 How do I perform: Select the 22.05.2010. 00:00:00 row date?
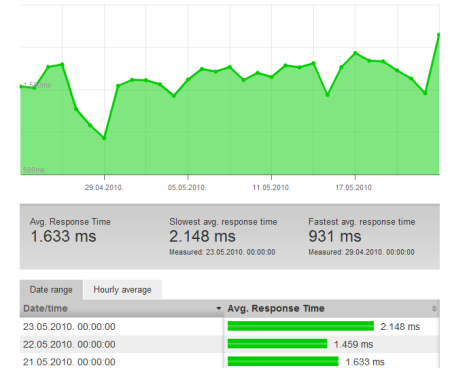tap(69, 344)
